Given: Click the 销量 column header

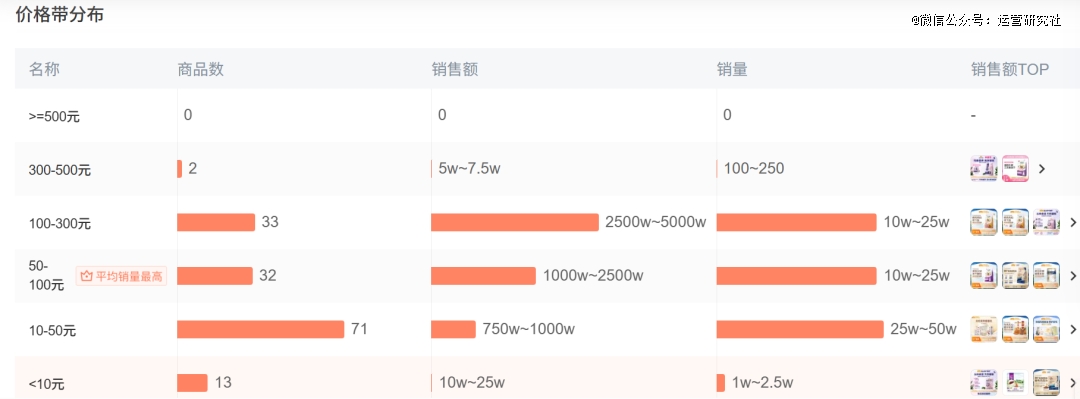Looking at the screenshot, I should click(732, 69).
